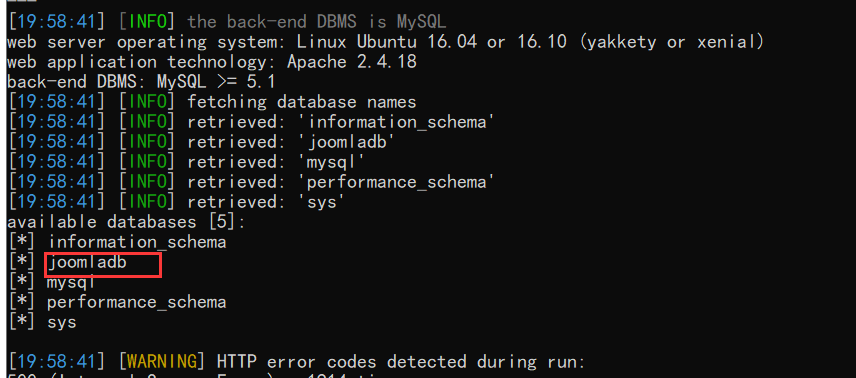Click 'the back-end DBMS is MySQL' message
Viewport: 856px width, 378px height.
[x=317, y=22]
